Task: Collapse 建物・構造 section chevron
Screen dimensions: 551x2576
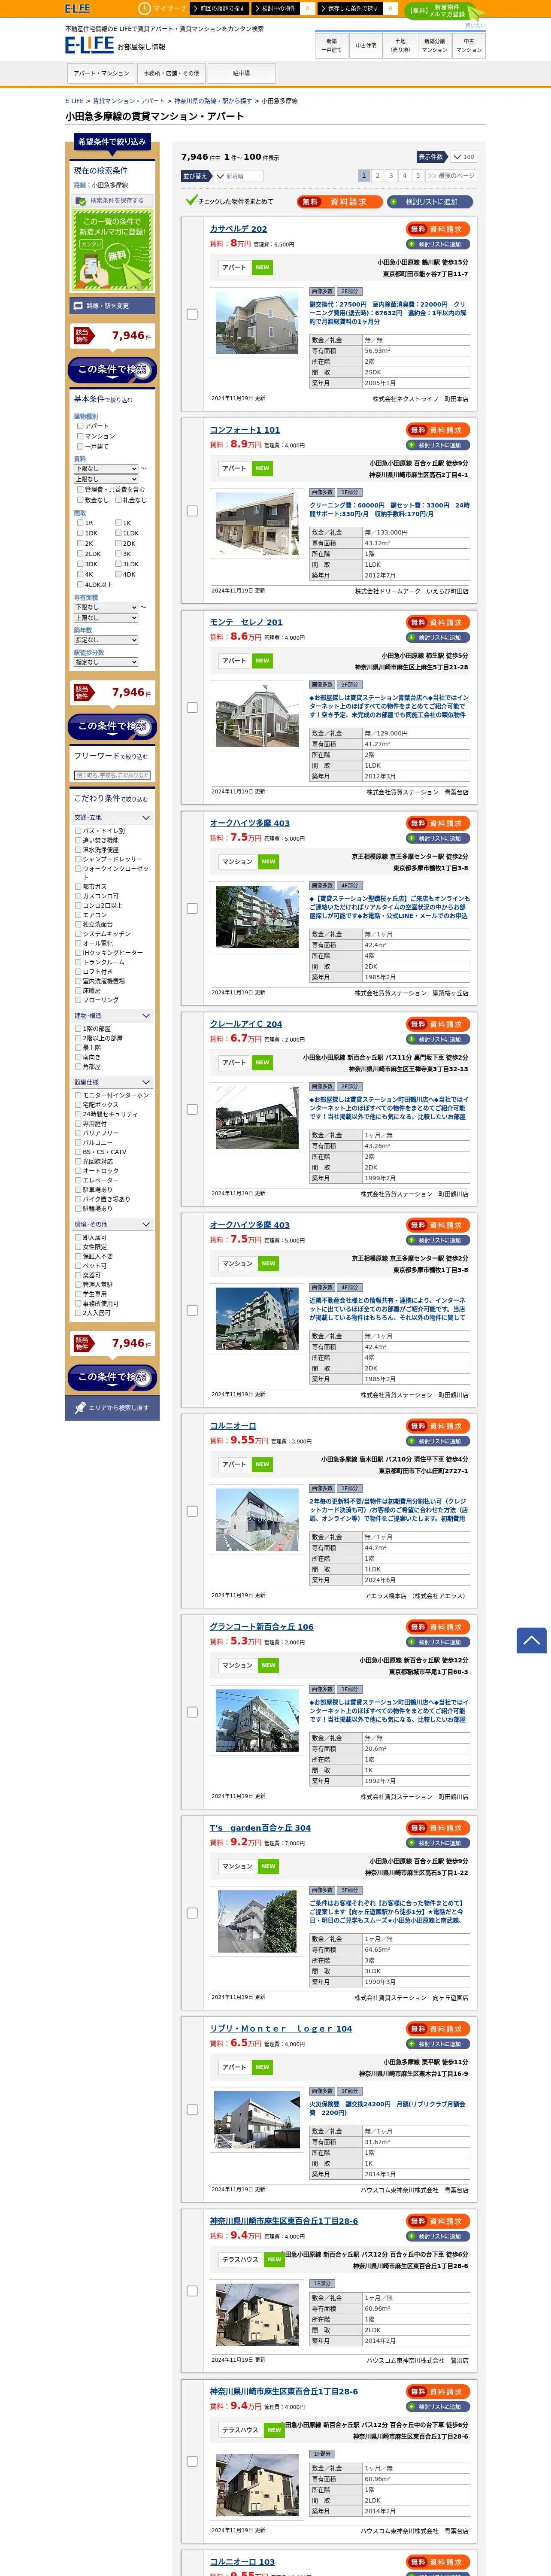Action: tap(146, 1015)
